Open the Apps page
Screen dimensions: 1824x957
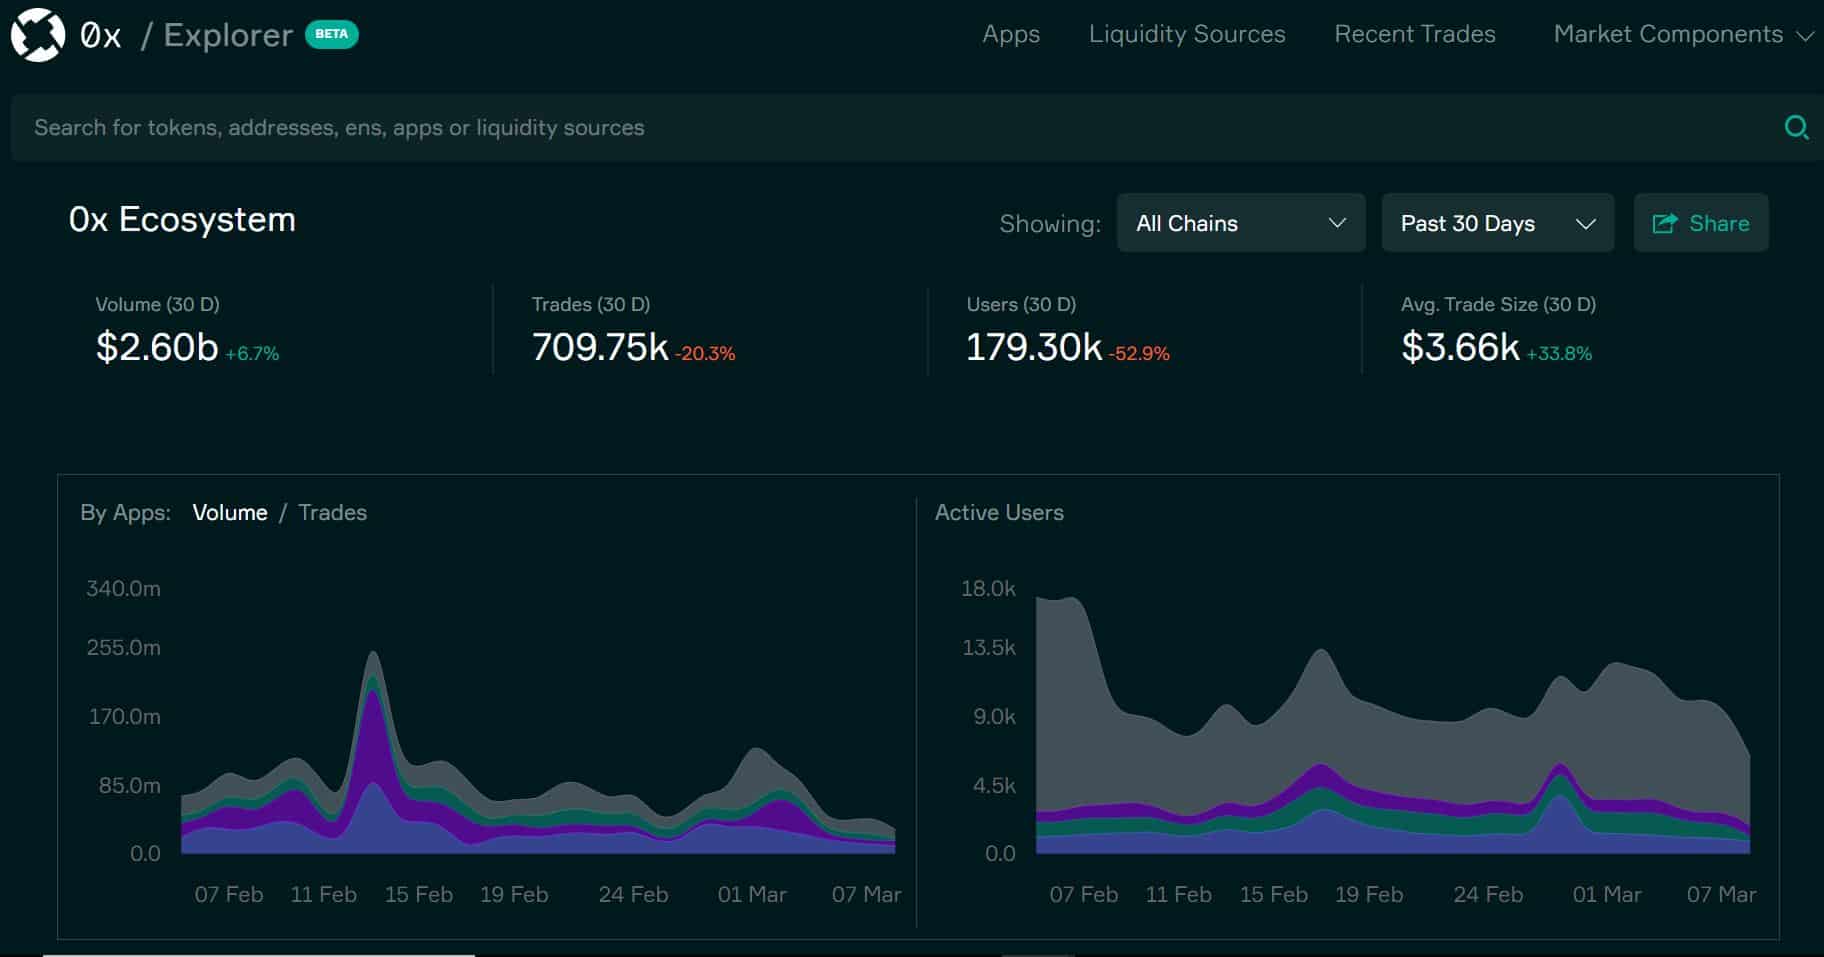[1011, 34]
